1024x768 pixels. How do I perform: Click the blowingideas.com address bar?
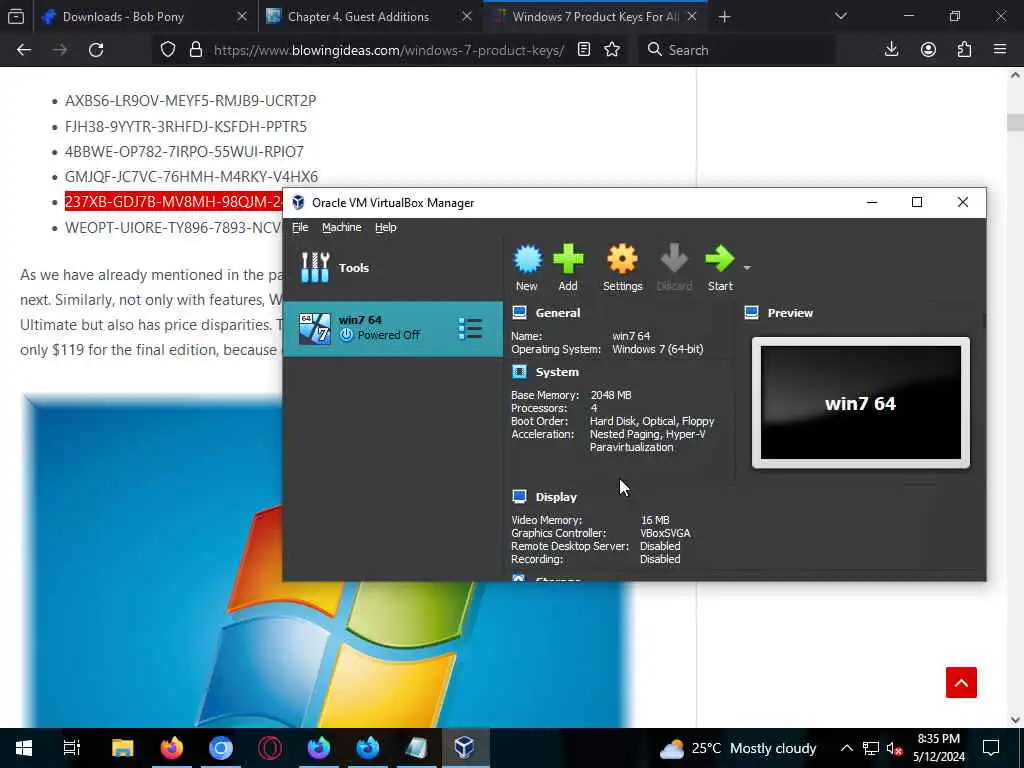[389, 50]
